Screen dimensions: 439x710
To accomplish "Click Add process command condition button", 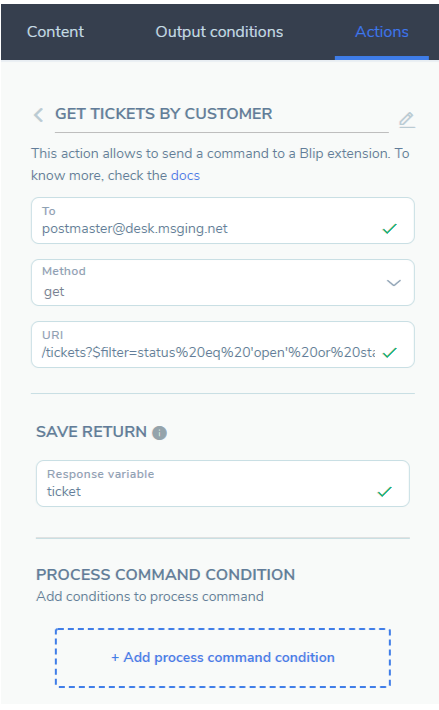I will (223, 657).
